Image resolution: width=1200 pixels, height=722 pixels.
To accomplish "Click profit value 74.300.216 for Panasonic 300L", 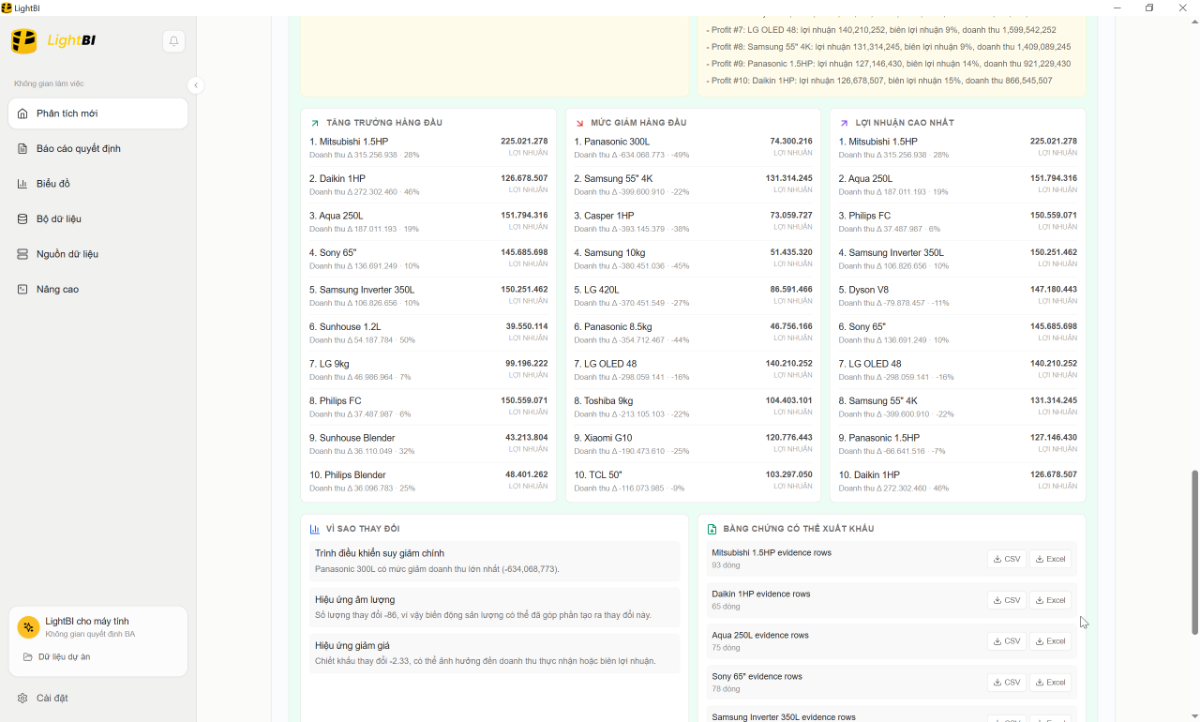I will point(791,141).
